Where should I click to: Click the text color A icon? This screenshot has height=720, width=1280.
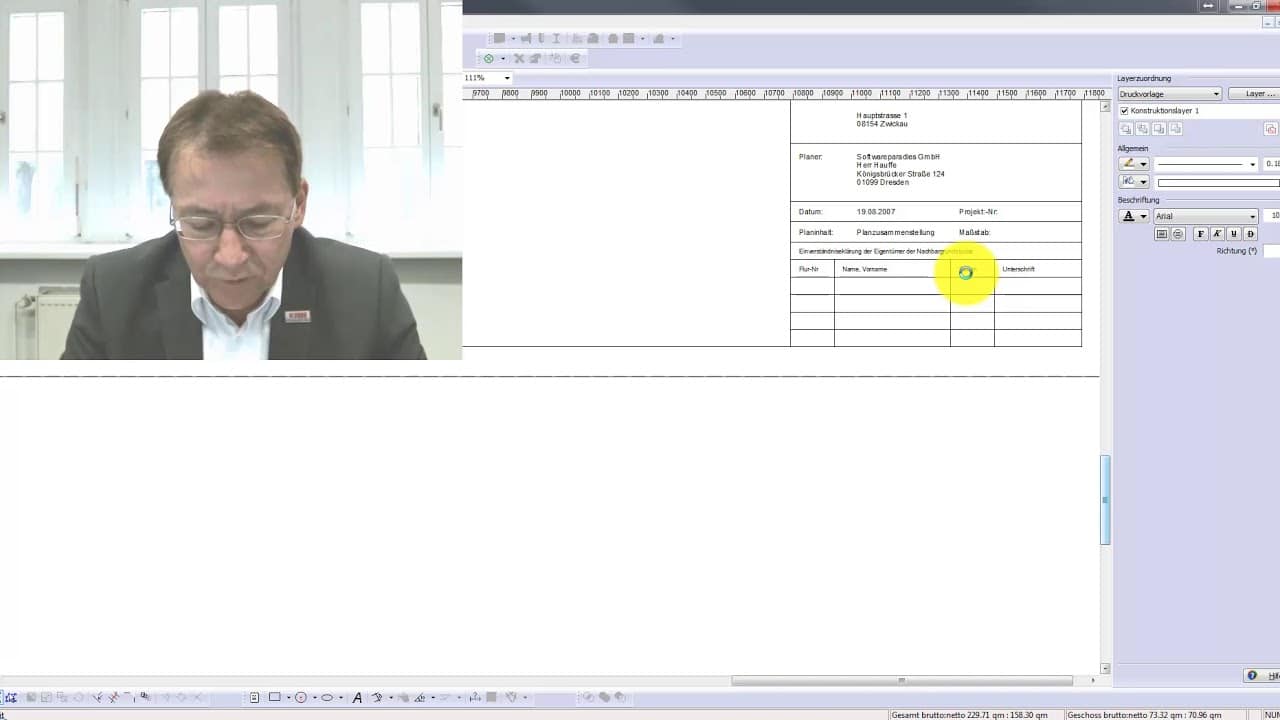[x=1128, y=215]
